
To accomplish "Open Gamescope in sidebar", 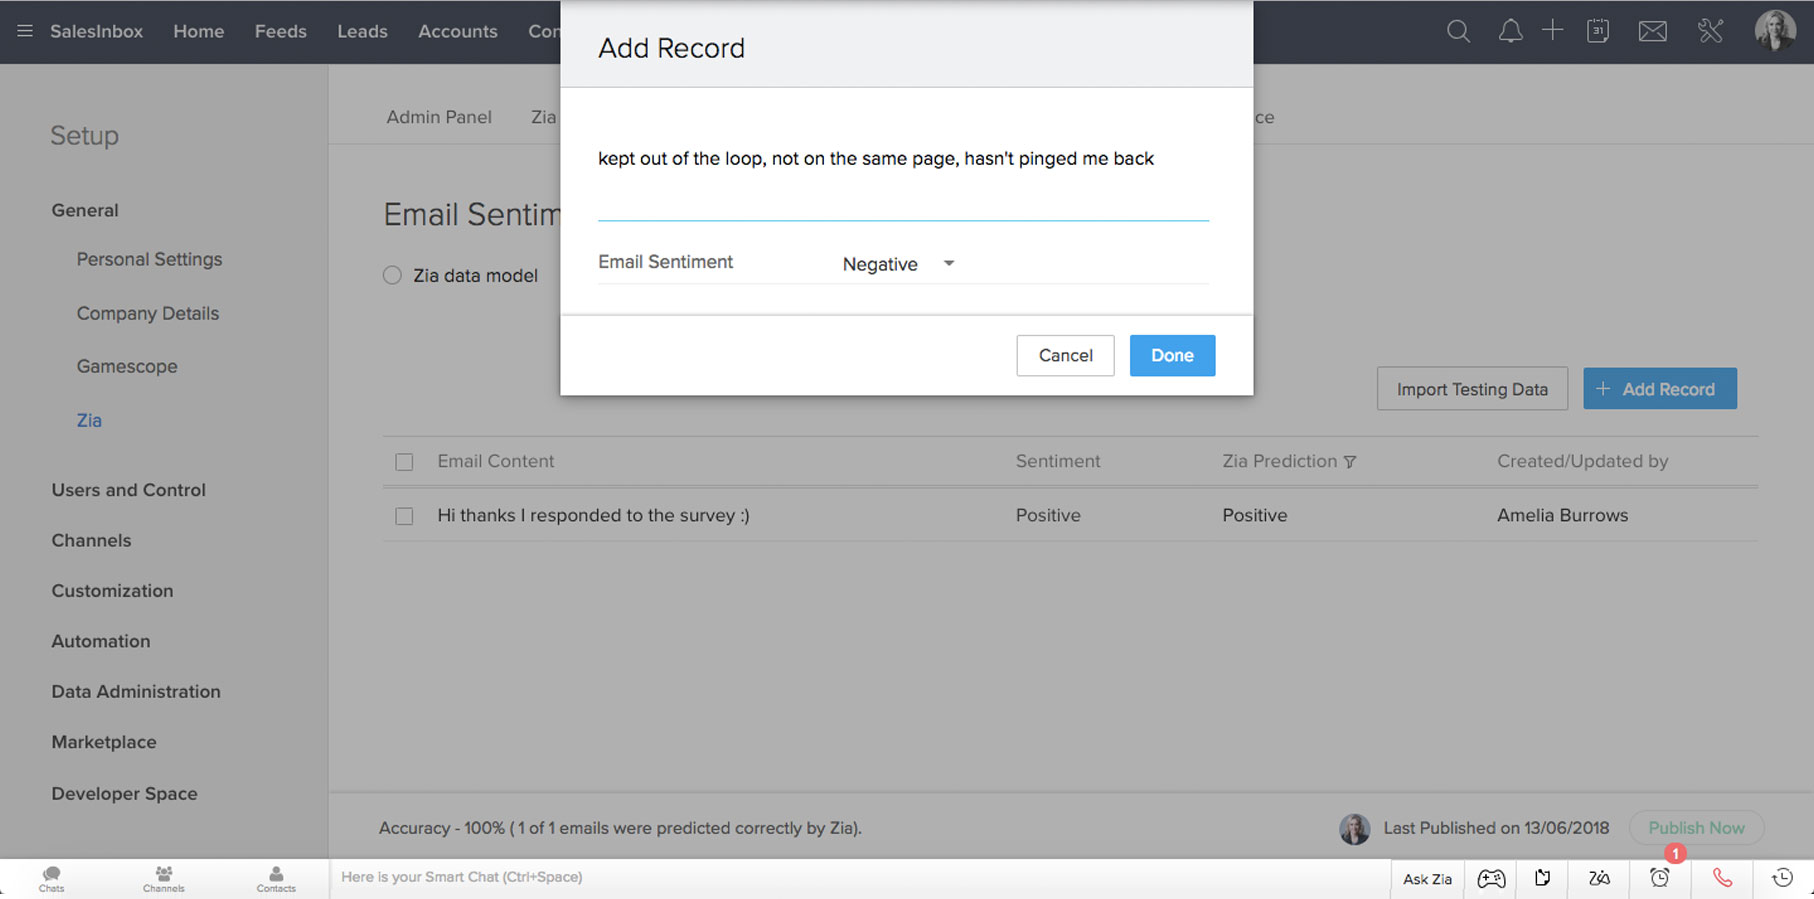I will [127, 366].
